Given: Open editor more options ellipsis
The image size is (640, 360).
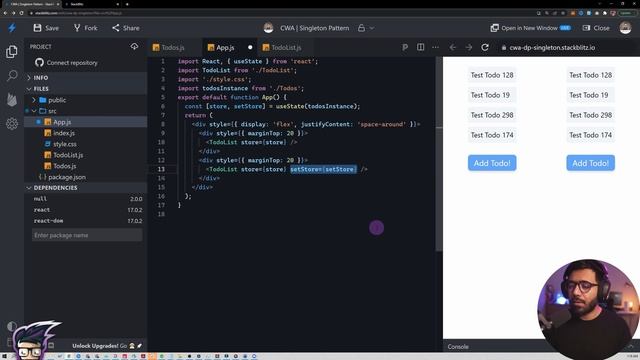Looking at the screenshot, I should pyautogui.click(x=436, y=47).
